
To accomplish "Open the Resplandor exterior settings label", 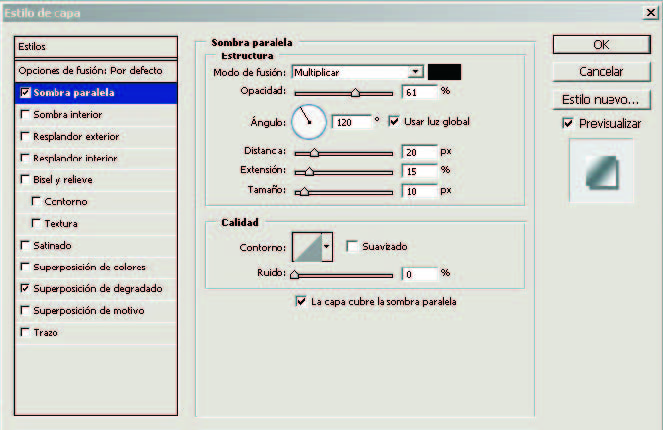I will [x=76, y=137].
